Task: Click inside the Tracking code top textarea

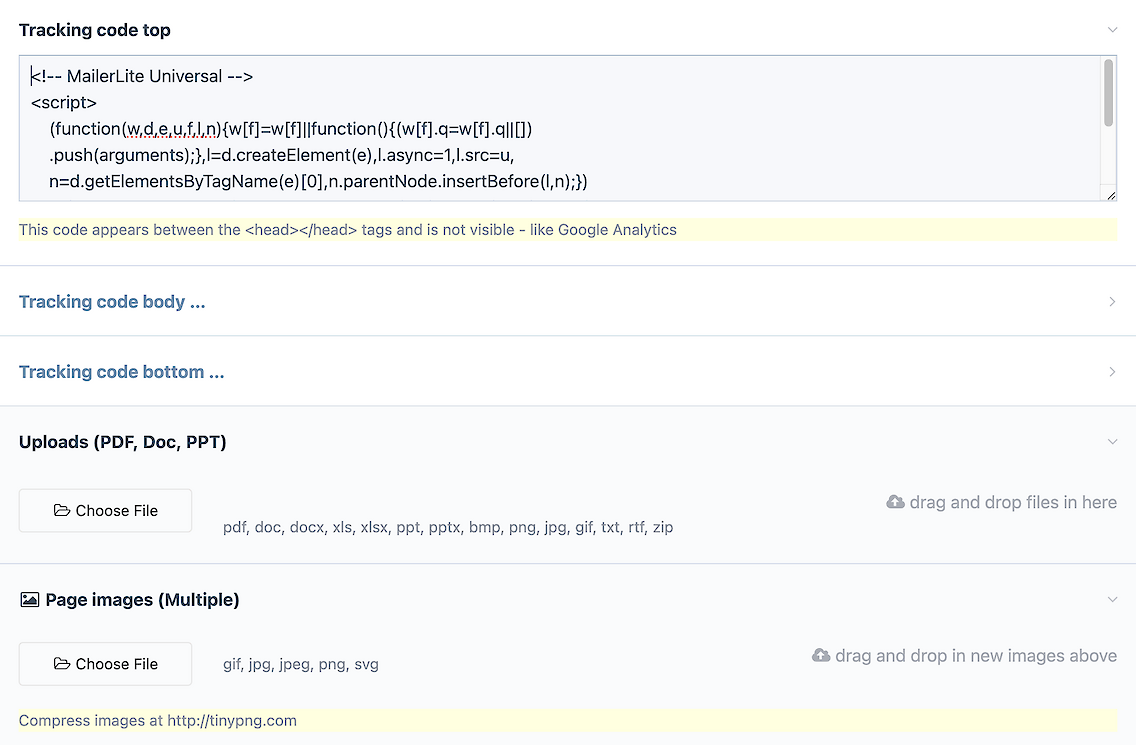Action: 560,128
